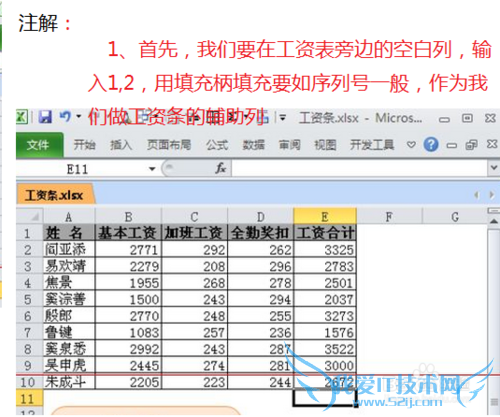Select cell containing 2445
Image resolution: width=500 pixels, height=417 pixels.
click(x=128, y=365)
